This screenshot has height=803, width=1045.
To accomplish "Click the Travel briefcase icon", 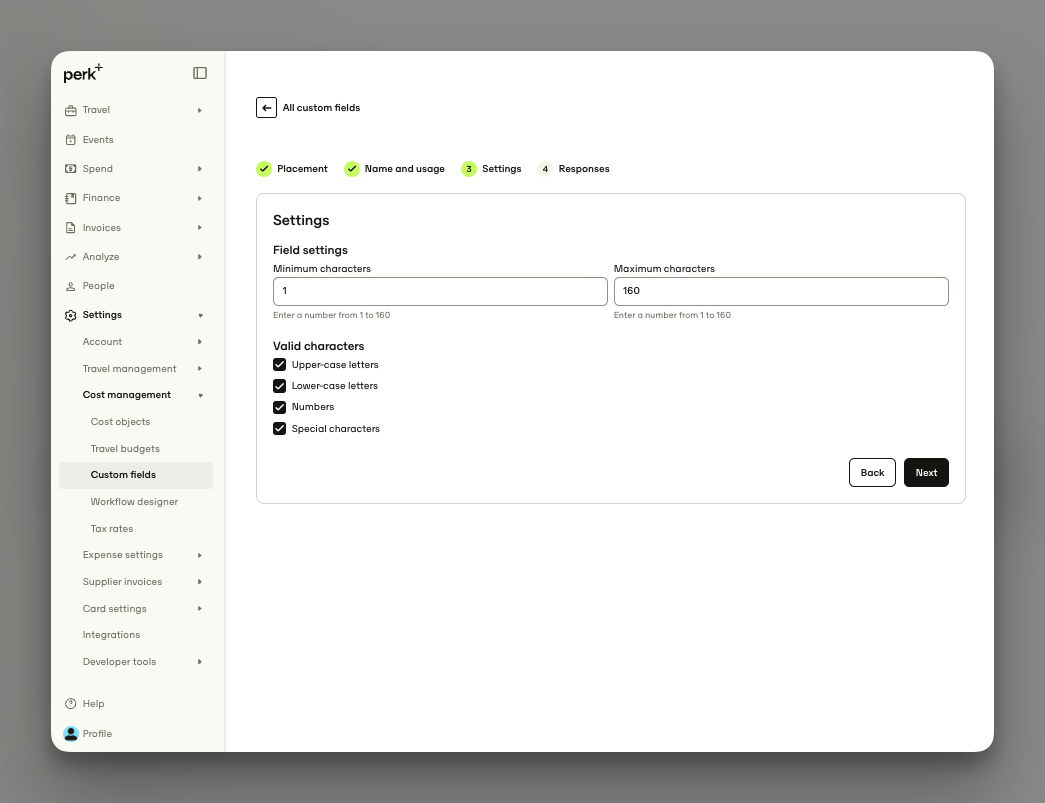I will point(71,111).
